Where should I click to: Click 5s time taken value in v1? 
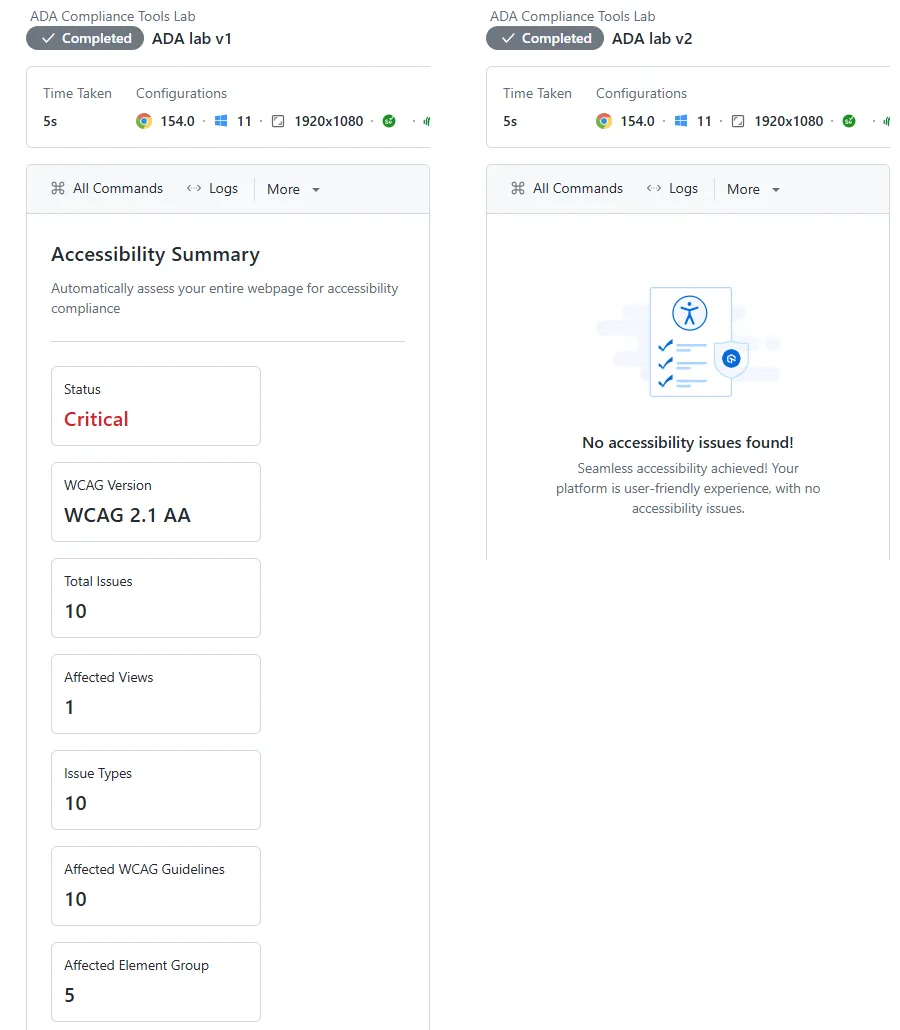[x=50, y=122]
